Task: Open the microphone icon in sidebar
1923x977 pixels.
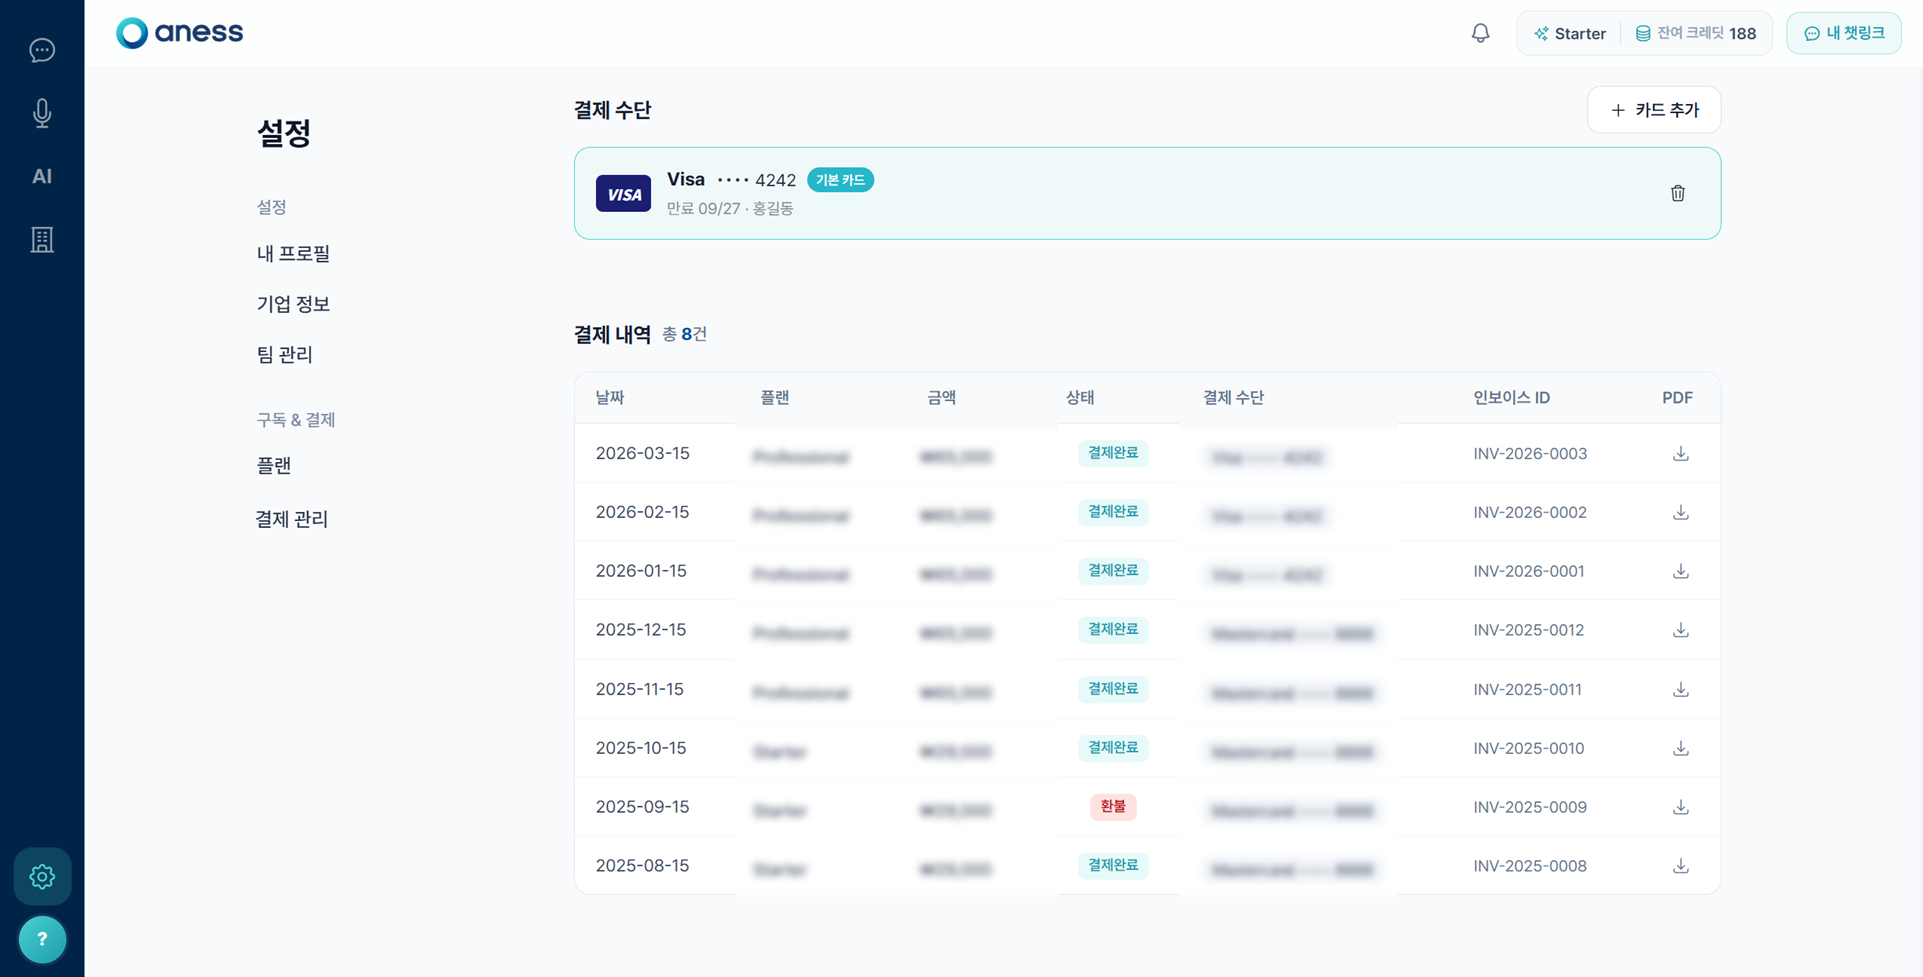Action: [42, 113]
